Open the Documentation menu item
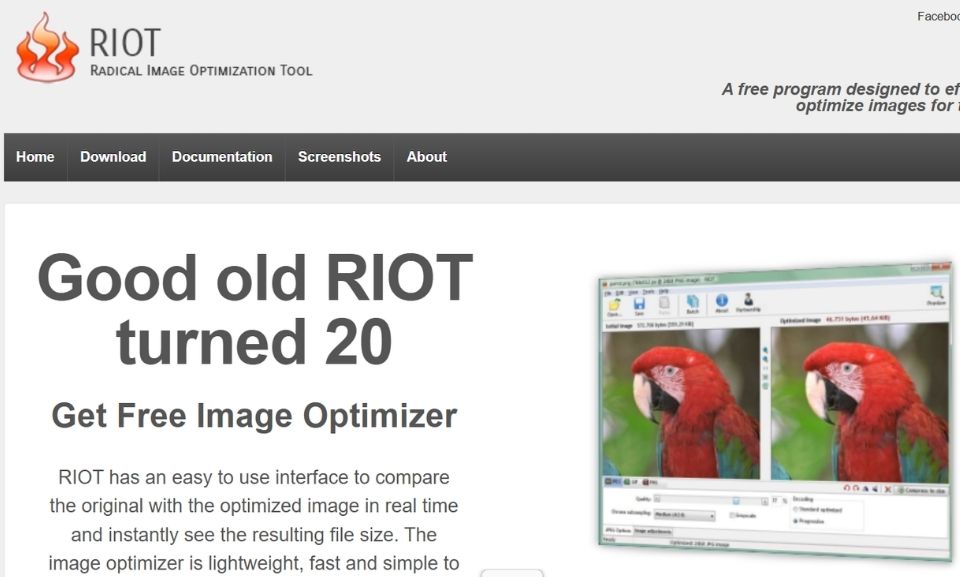Viewport: 960px width, 577px height. (x=222, y=157)
